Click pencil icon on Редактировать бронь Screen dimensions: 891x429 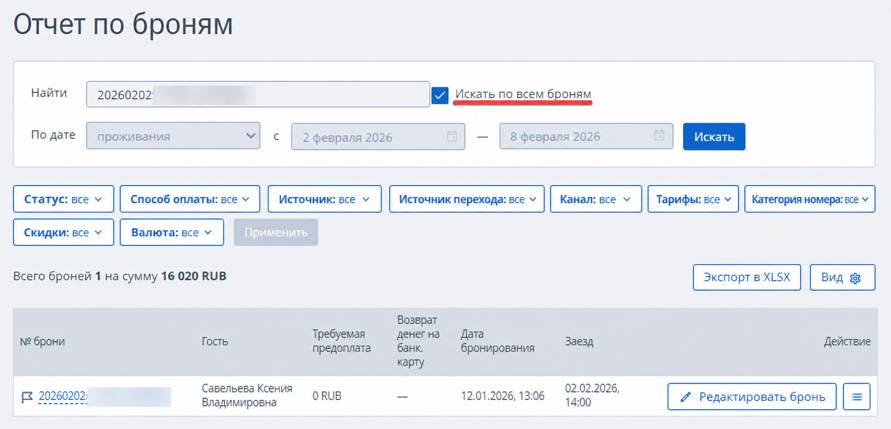[x=686, y=397]
